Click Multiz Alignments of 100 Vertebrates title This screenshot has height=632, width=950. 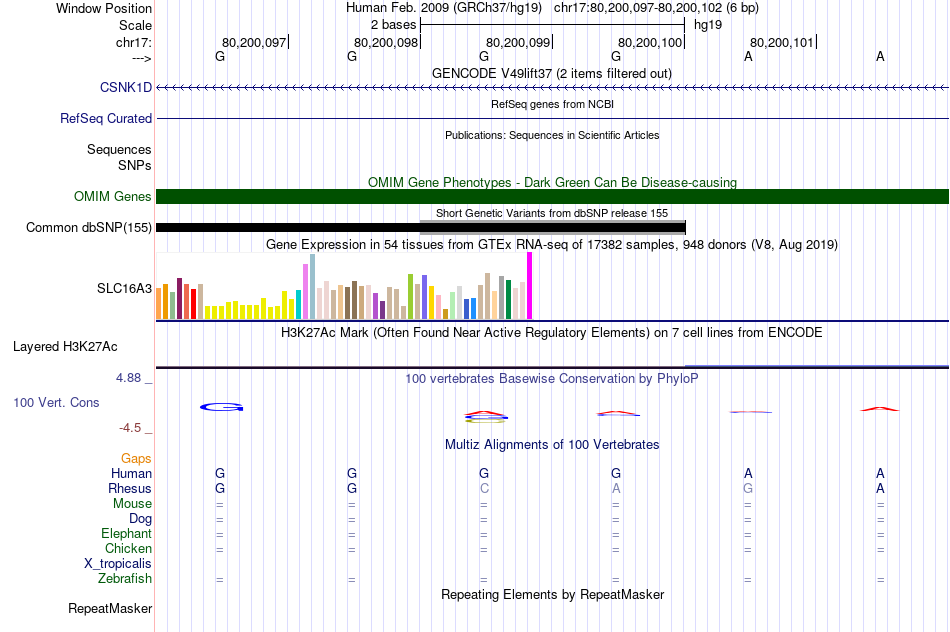point(552,445)
